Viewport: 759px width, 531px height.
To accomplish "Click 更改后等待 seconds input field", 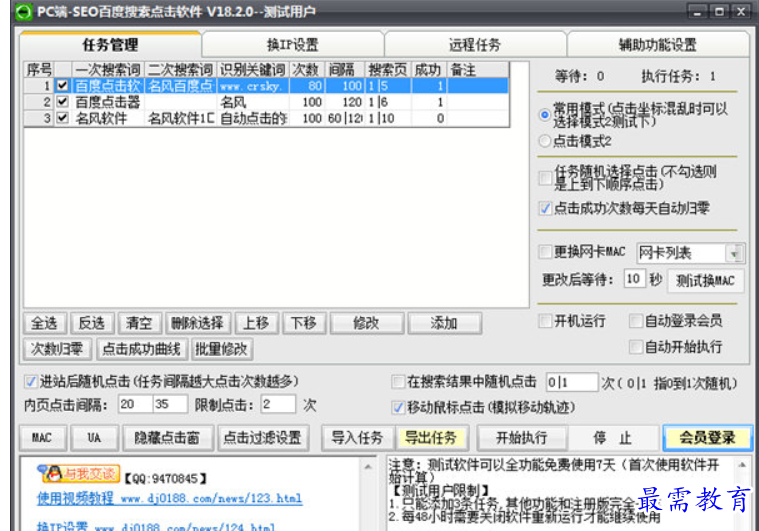I will click(x=634, y=279).
